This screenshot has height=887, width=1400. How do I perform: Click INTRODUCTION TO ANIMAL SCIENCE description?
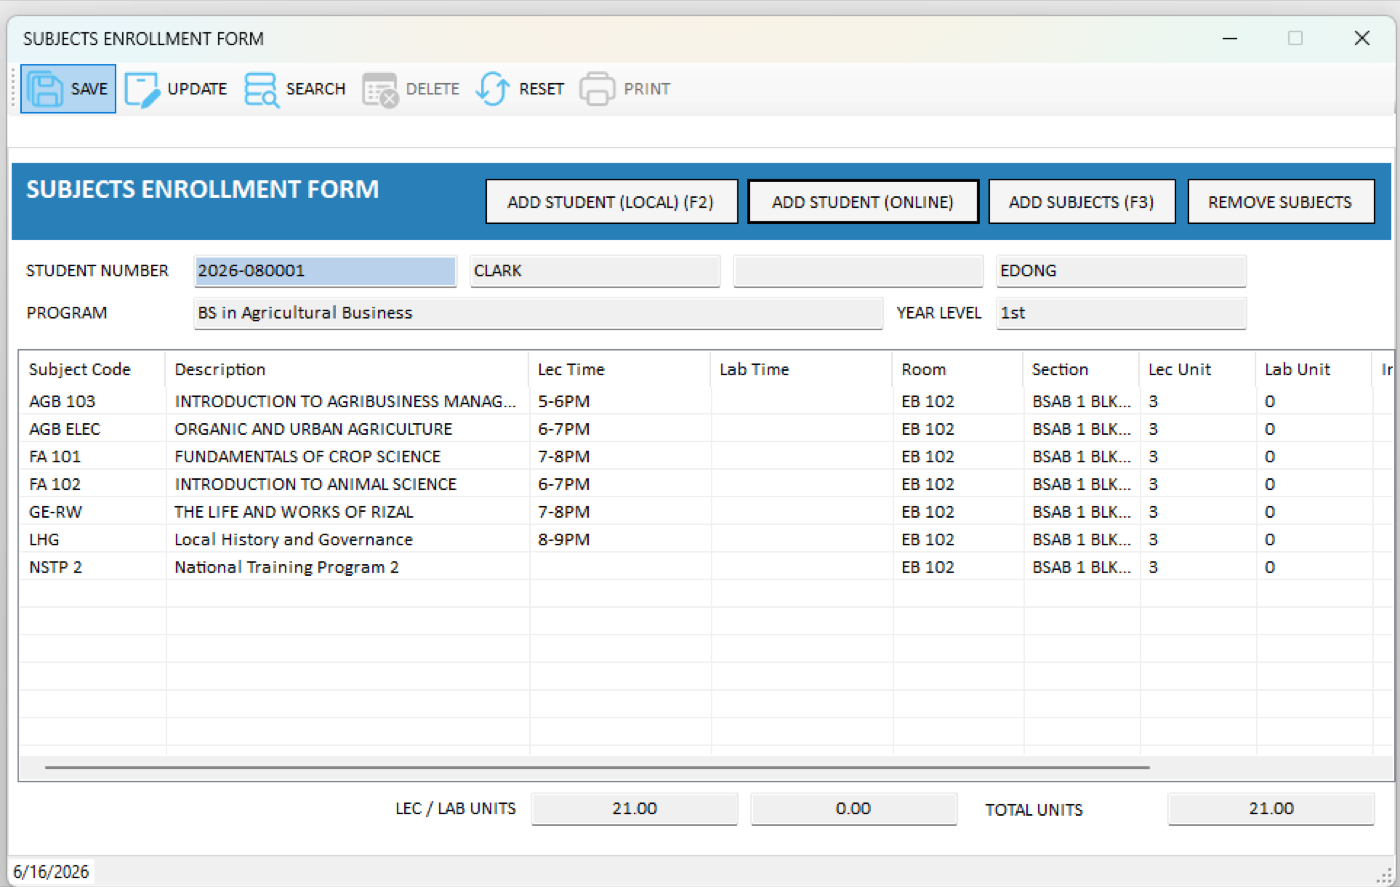(315, 484)
